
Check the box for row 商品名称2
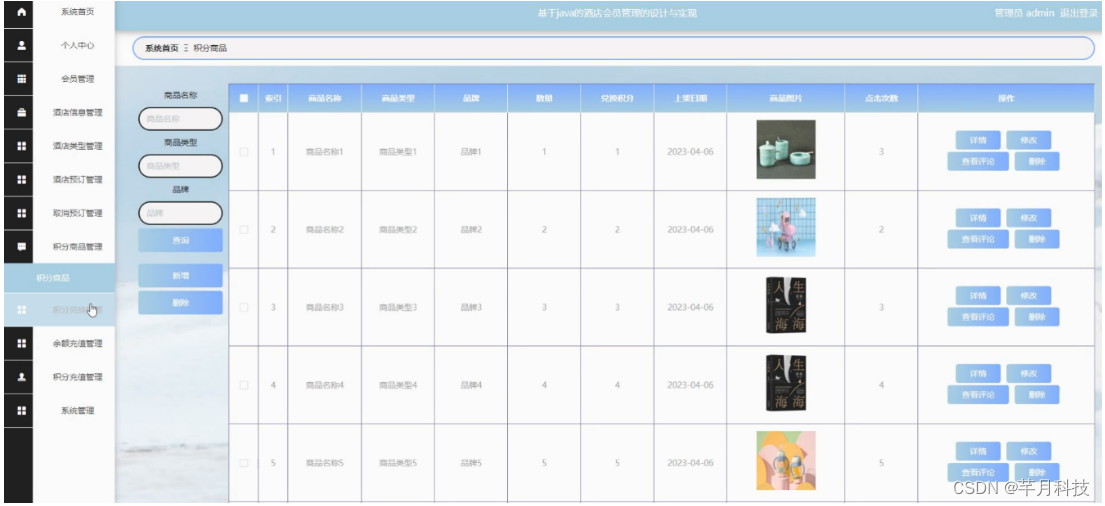pyautogui.click(x=244, y=230)
